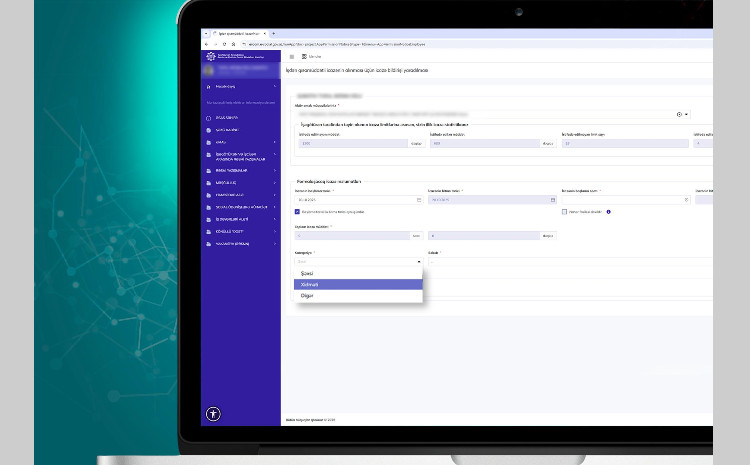Uncheck the checked box under the start date

[x=298, y=212]
